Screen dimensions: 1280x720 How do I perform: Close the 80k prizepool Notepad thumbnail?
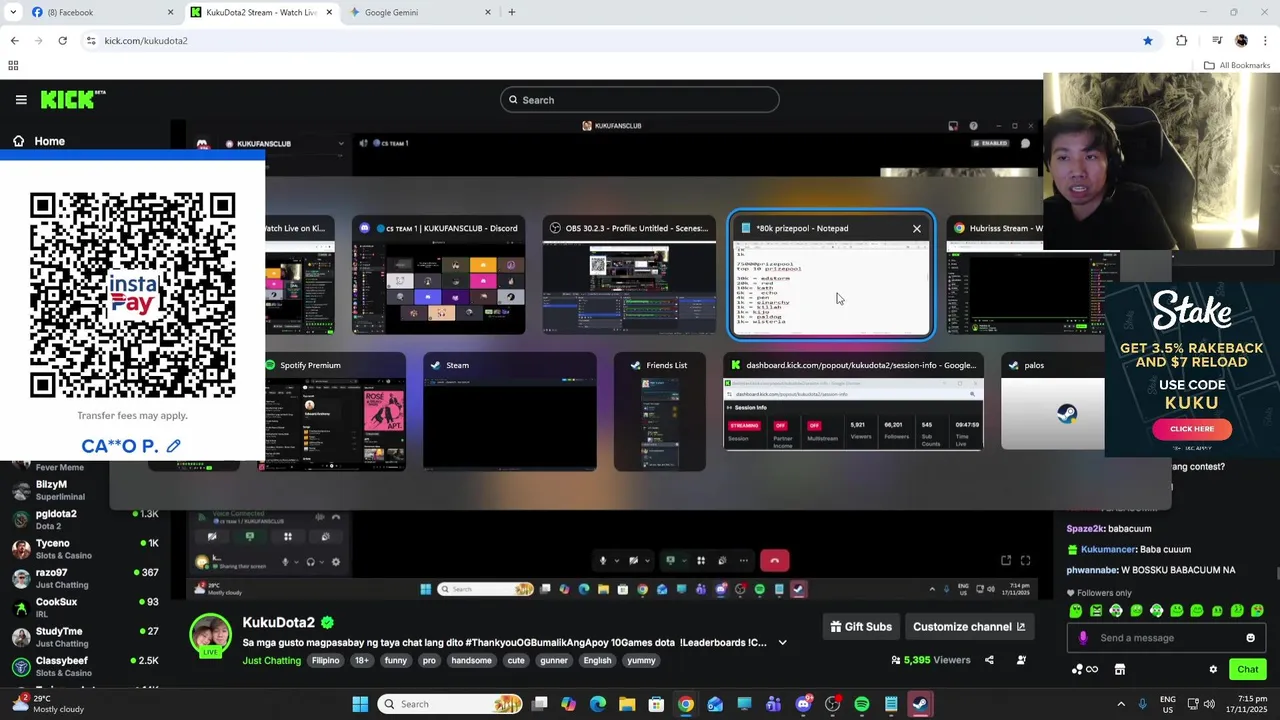click(x=917, y=229)
